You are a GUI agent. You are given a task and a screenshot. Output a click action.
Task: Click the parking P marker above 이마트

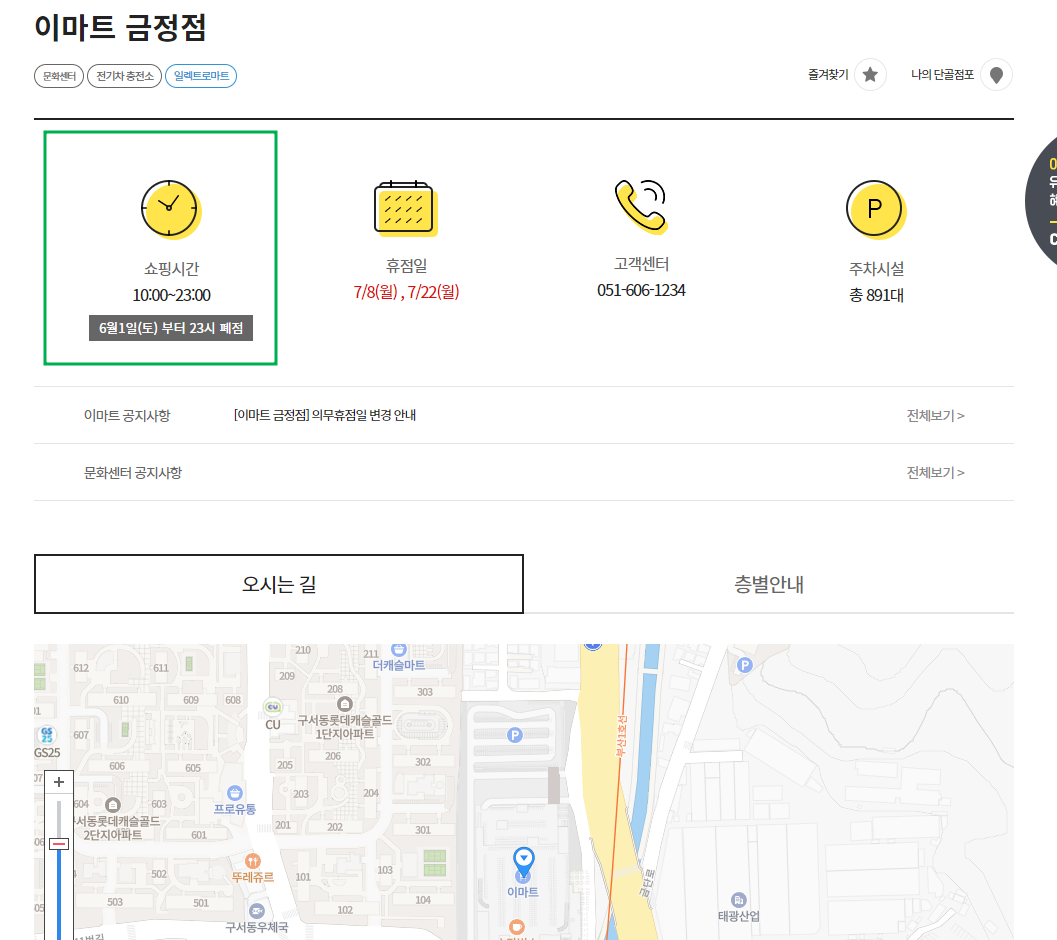click(x=514, y=735)
